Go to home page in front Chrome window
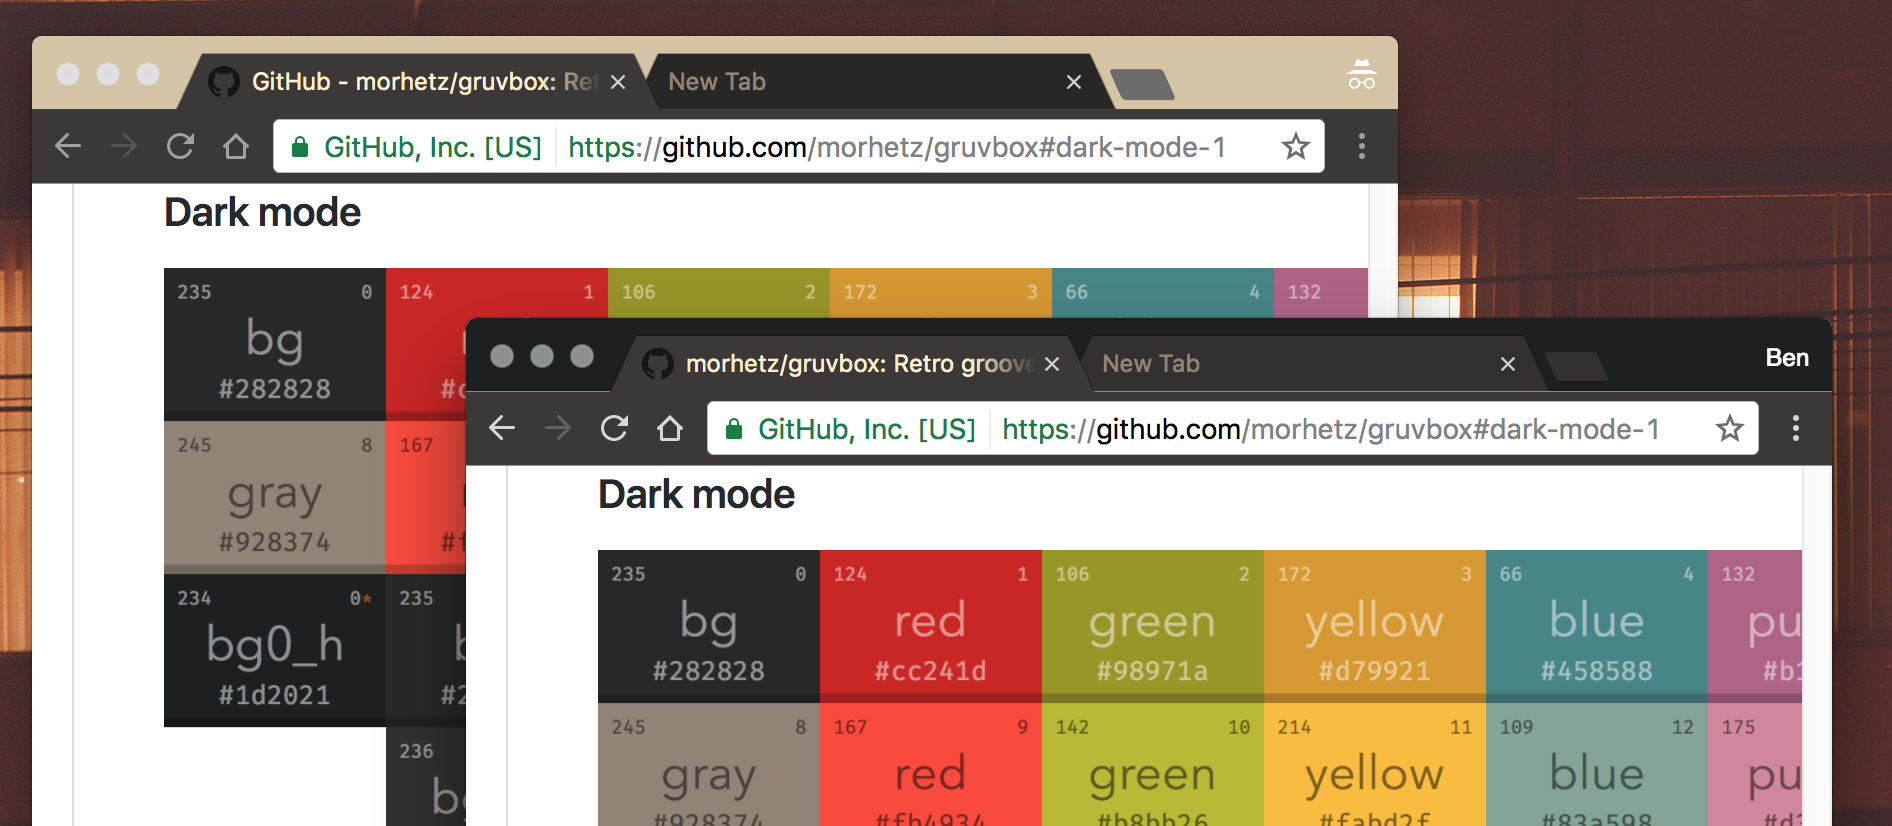Viewport: 1892px width, 826px height. pos(670,428)
